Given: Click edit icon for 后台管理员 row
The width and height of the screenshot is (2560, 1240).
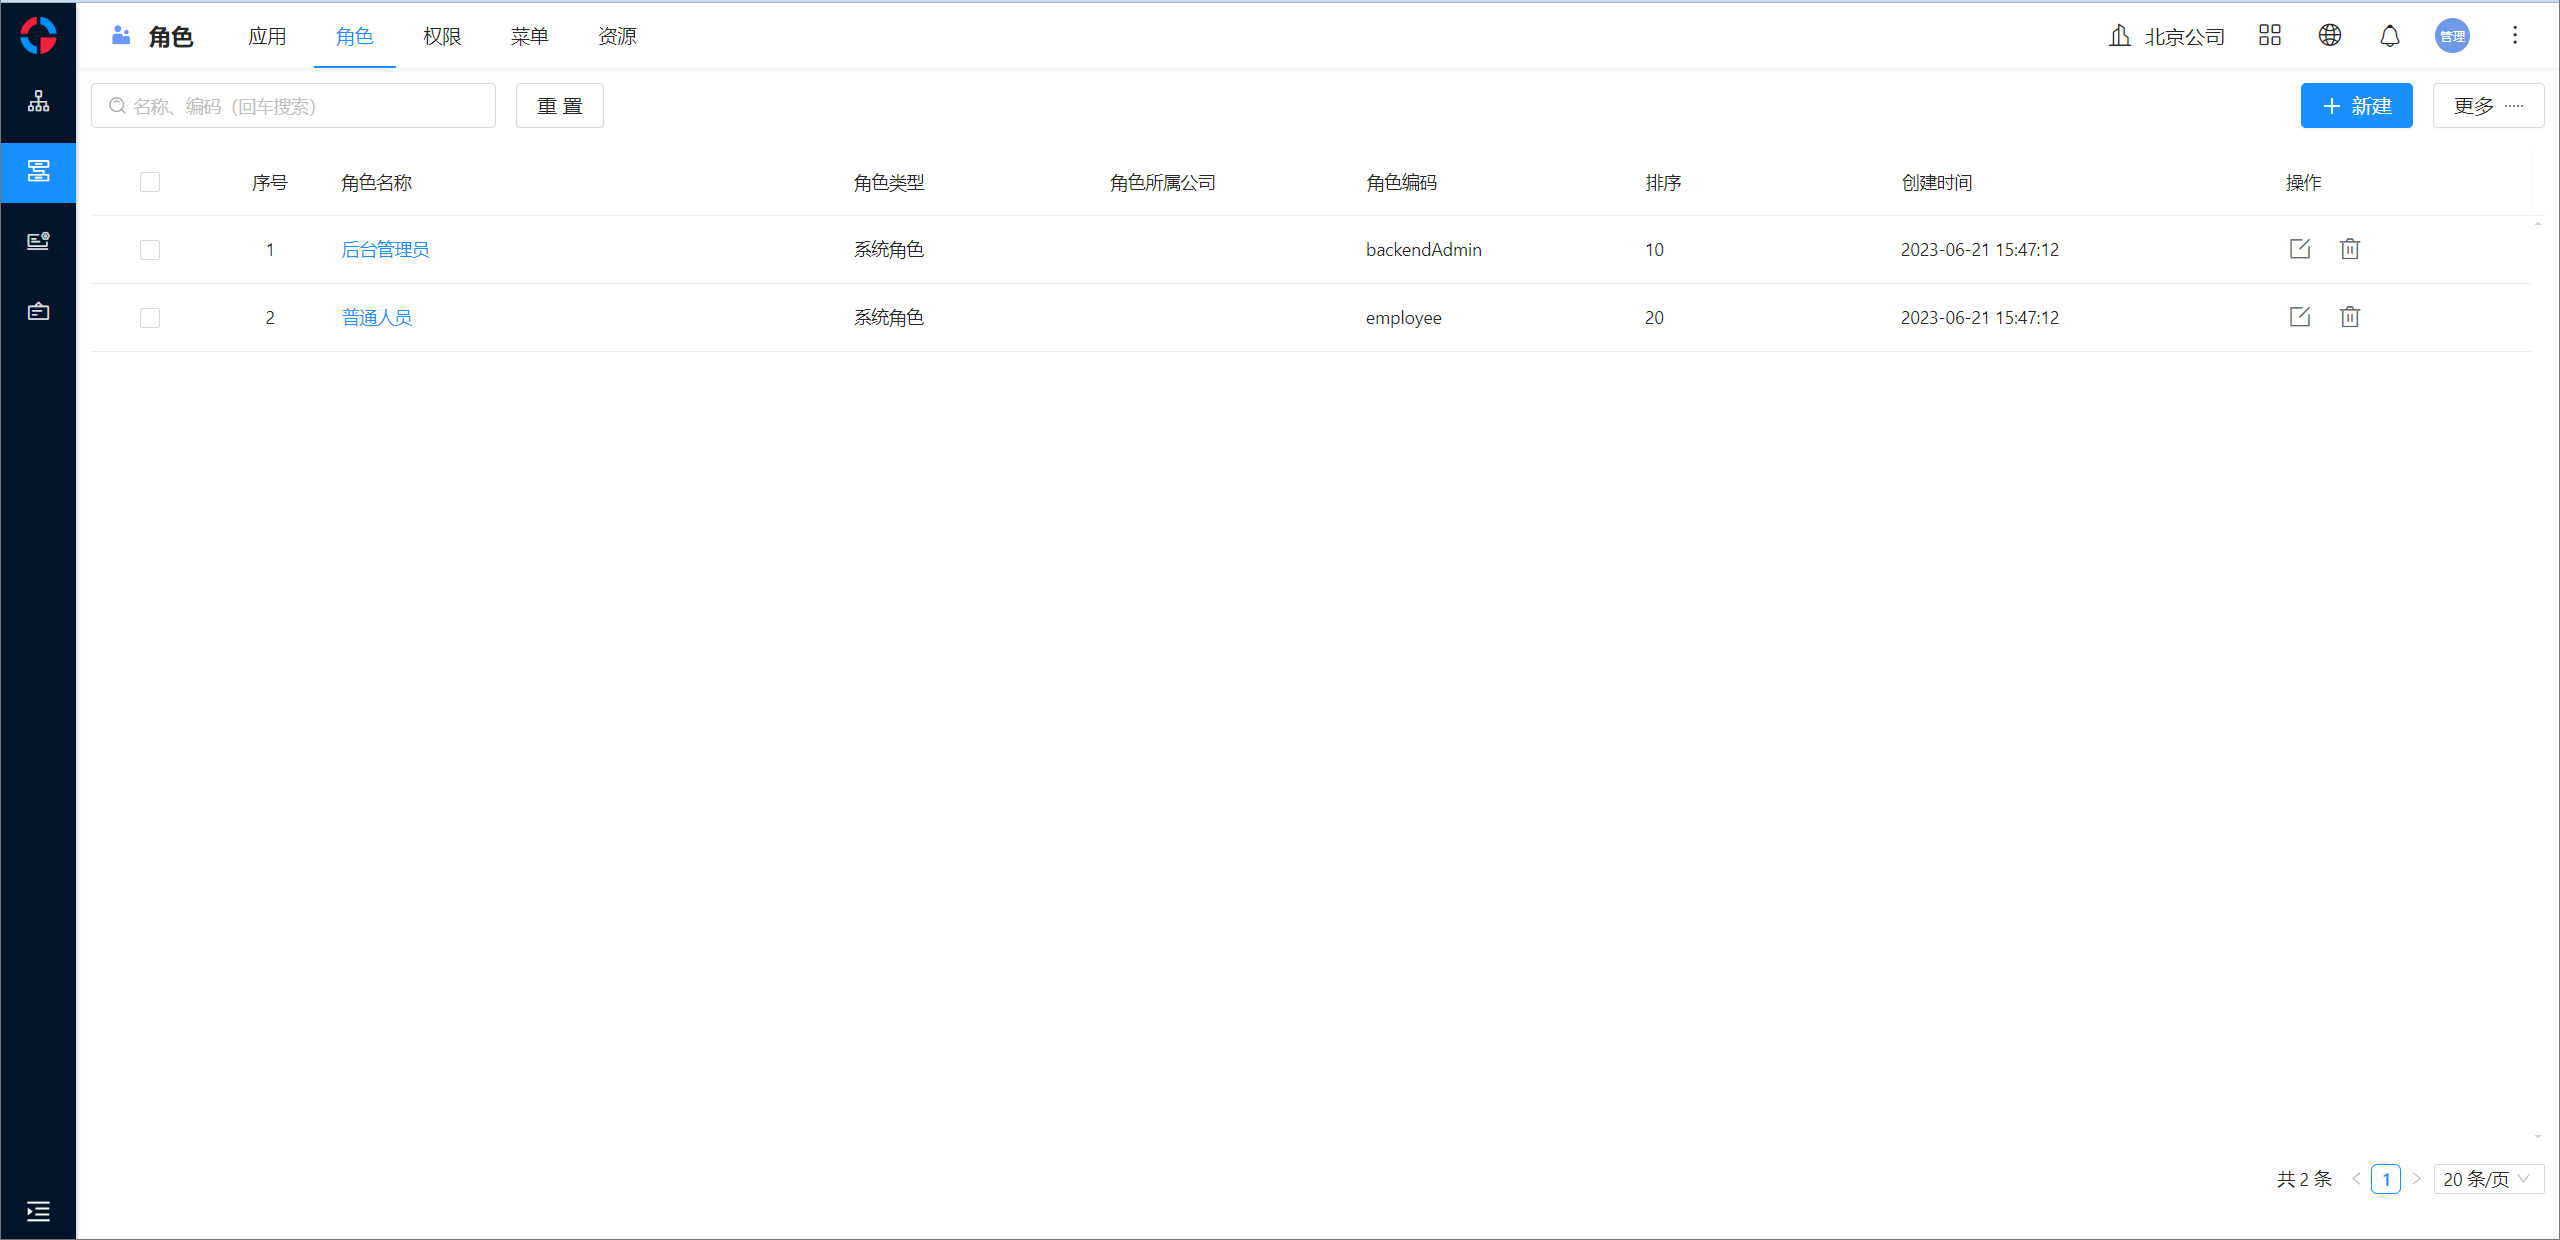Looking at the screenshot, I should [2299, 249].
